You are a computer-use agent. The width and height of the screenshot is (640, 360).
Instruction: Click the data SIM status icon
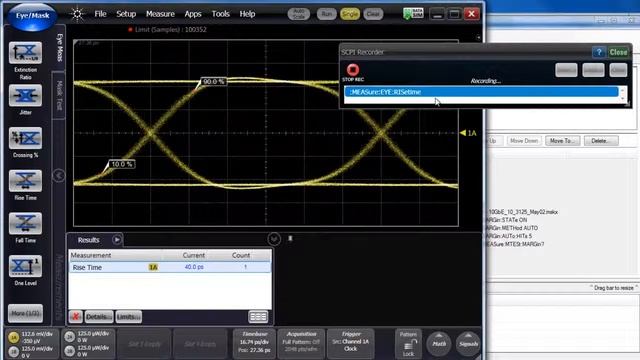(x=413, y=14)
